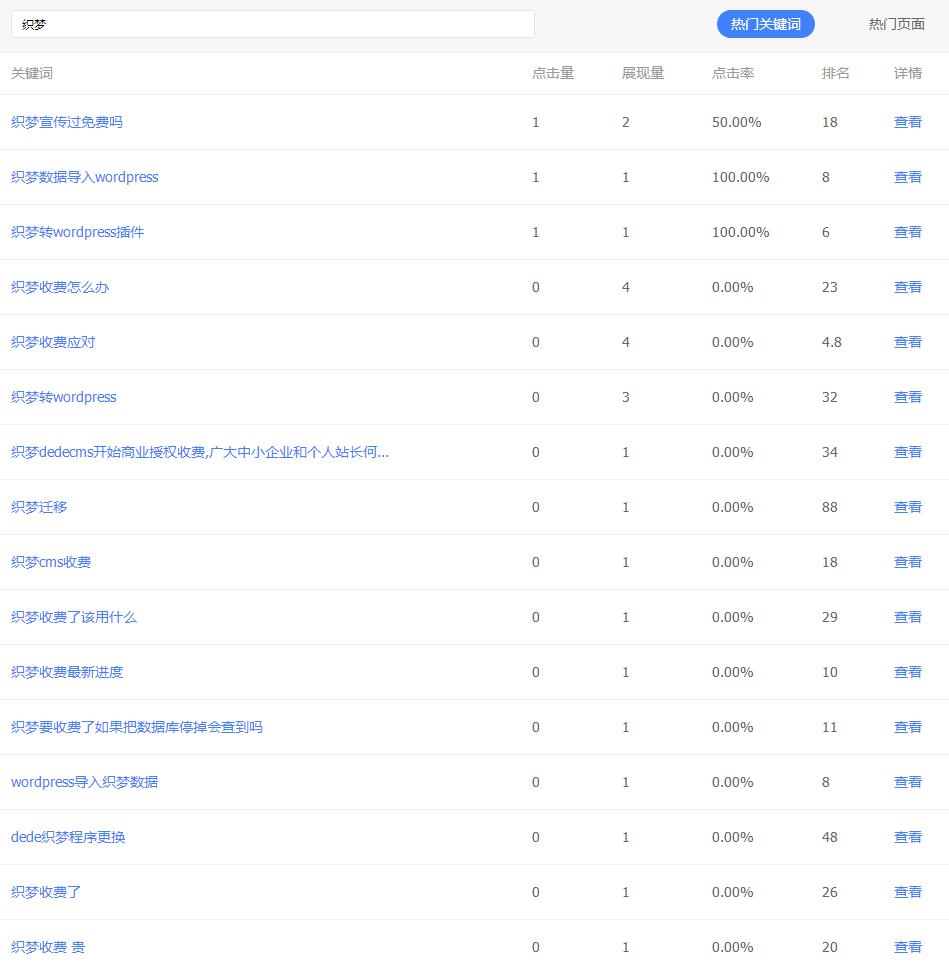Click the 排名 column header
Screen dimensions: 949x967
pyautogui.click(x=836, y=73)
